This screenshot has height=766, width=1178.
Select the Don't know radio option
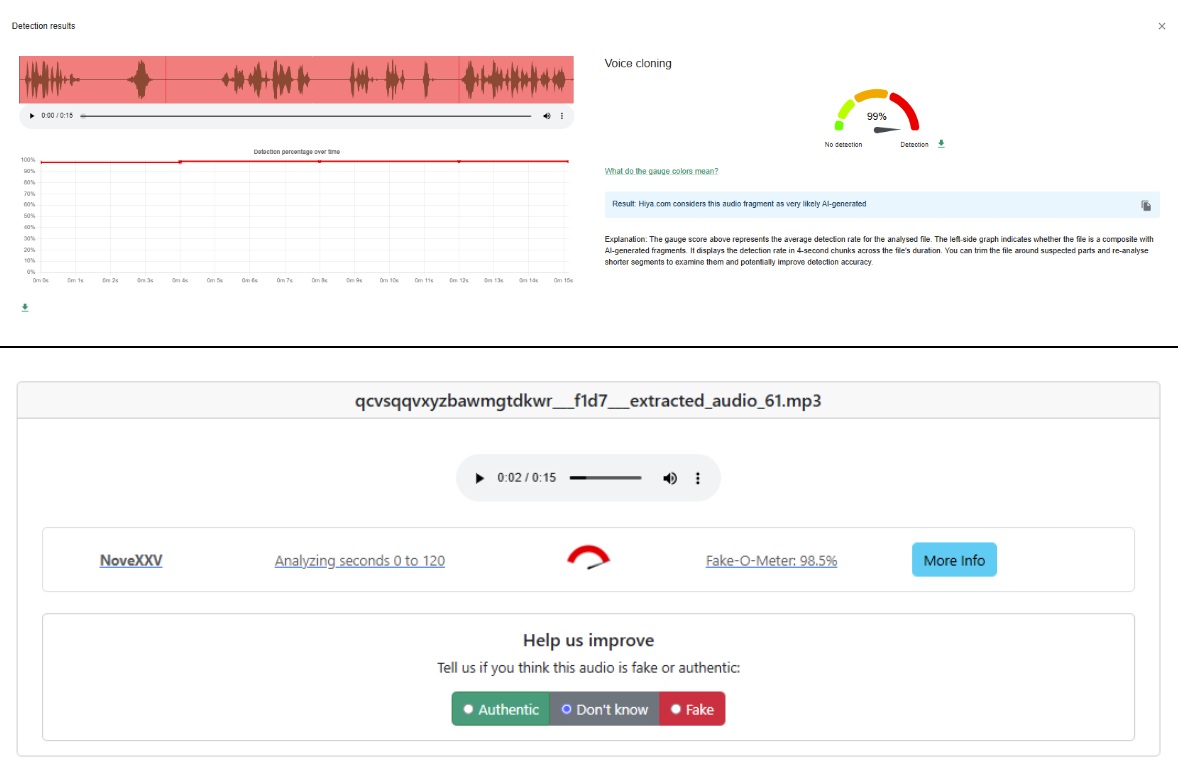(566, 709)
